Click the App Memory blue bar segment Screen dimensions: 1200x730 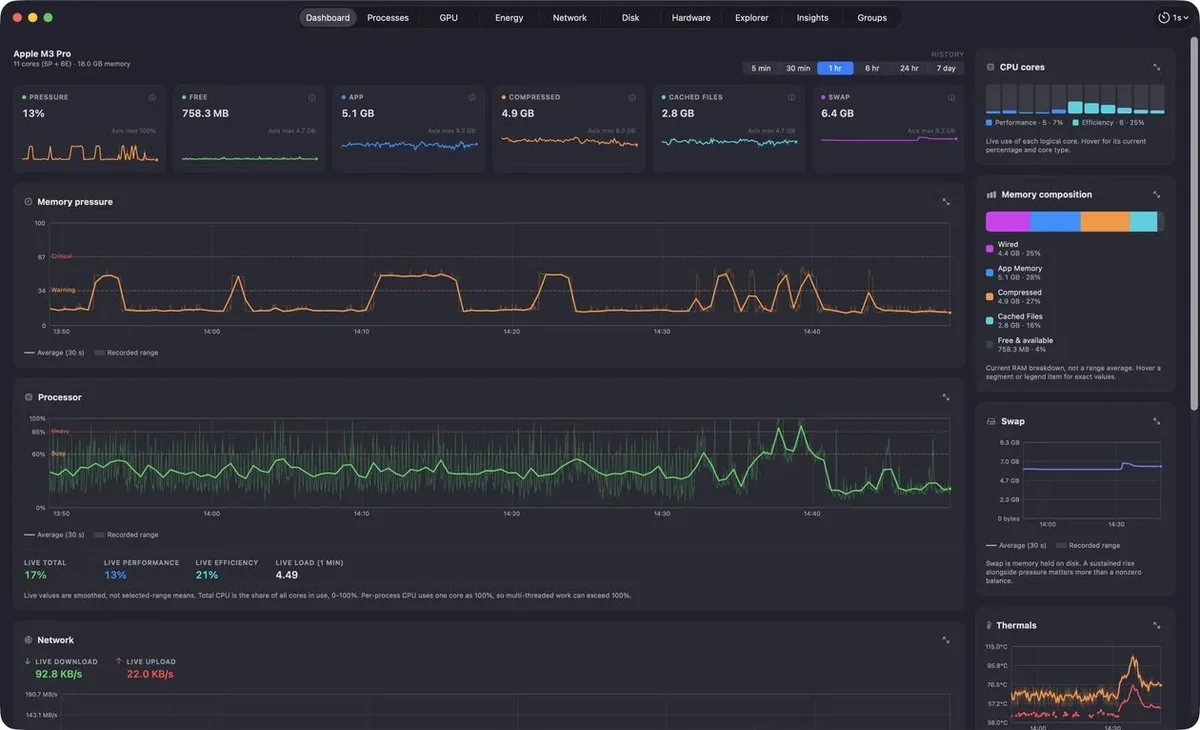(x=1056, y=222)
